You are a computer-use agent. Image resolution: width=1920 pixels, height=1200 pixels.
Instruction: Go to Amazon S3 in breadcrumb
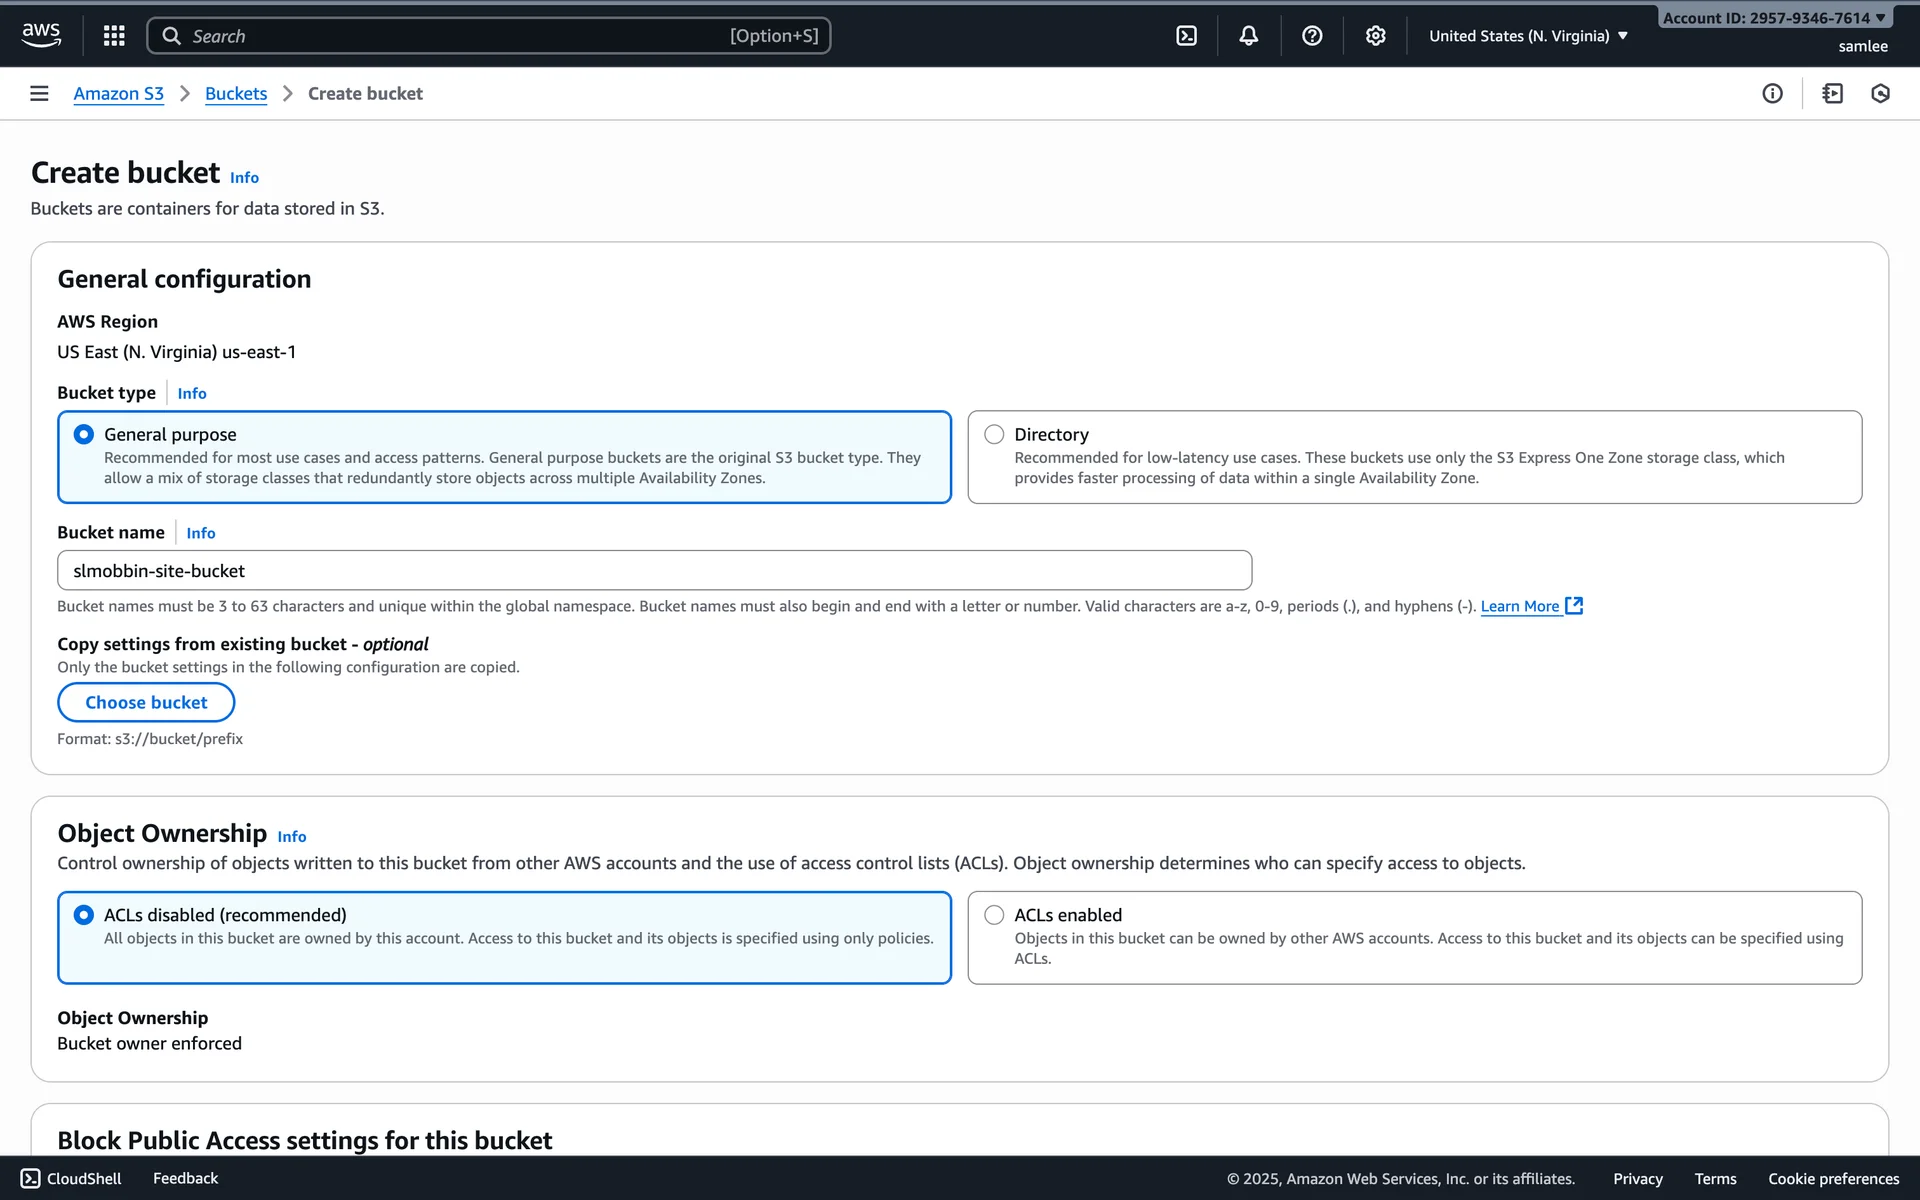pyautogui.click(x=118, y=93)
